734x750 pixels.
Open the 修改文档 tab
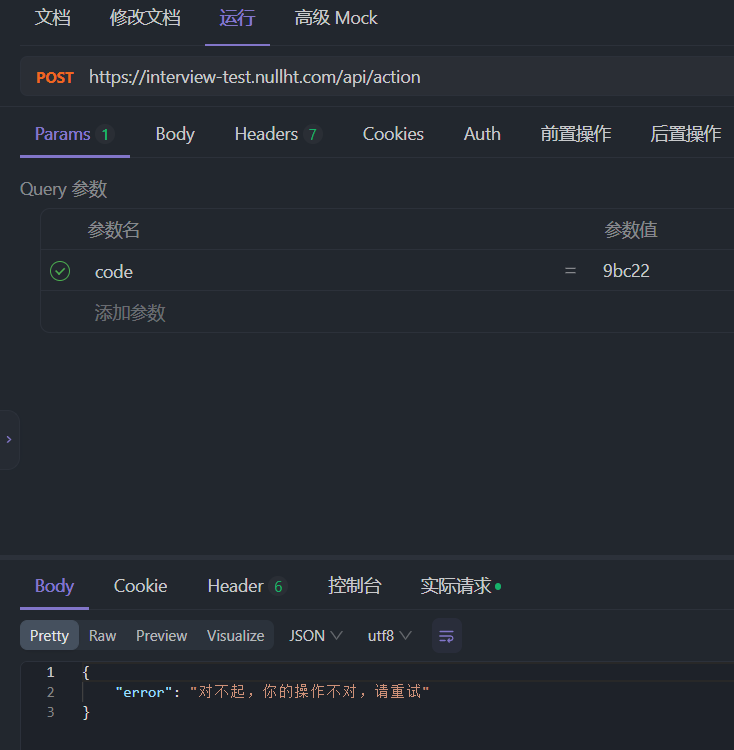145,18
